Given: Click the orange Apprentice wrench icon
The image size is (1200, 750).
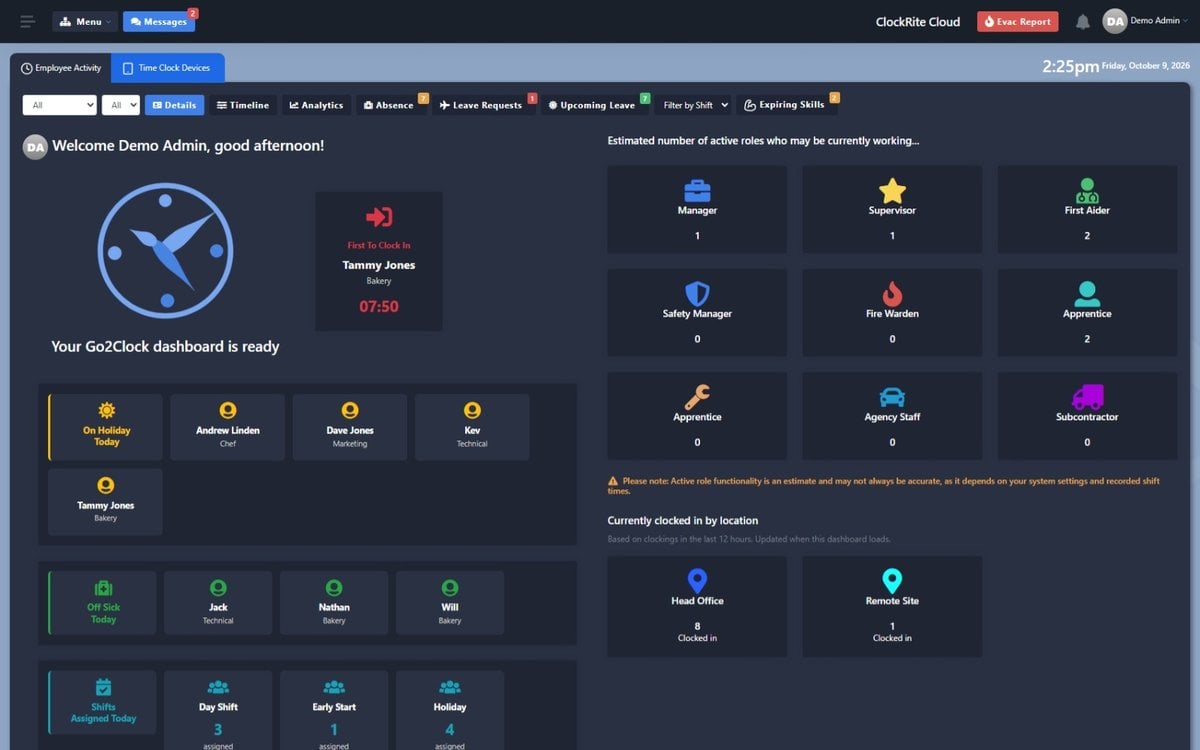Looking at the screenshot, I should (697, 397).
